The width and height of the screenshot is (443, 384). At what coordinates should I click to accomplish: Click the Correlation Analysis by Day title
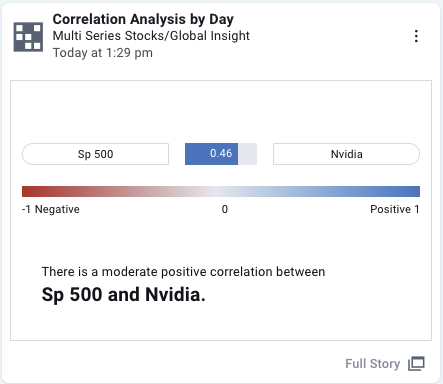tap(143, 19)
